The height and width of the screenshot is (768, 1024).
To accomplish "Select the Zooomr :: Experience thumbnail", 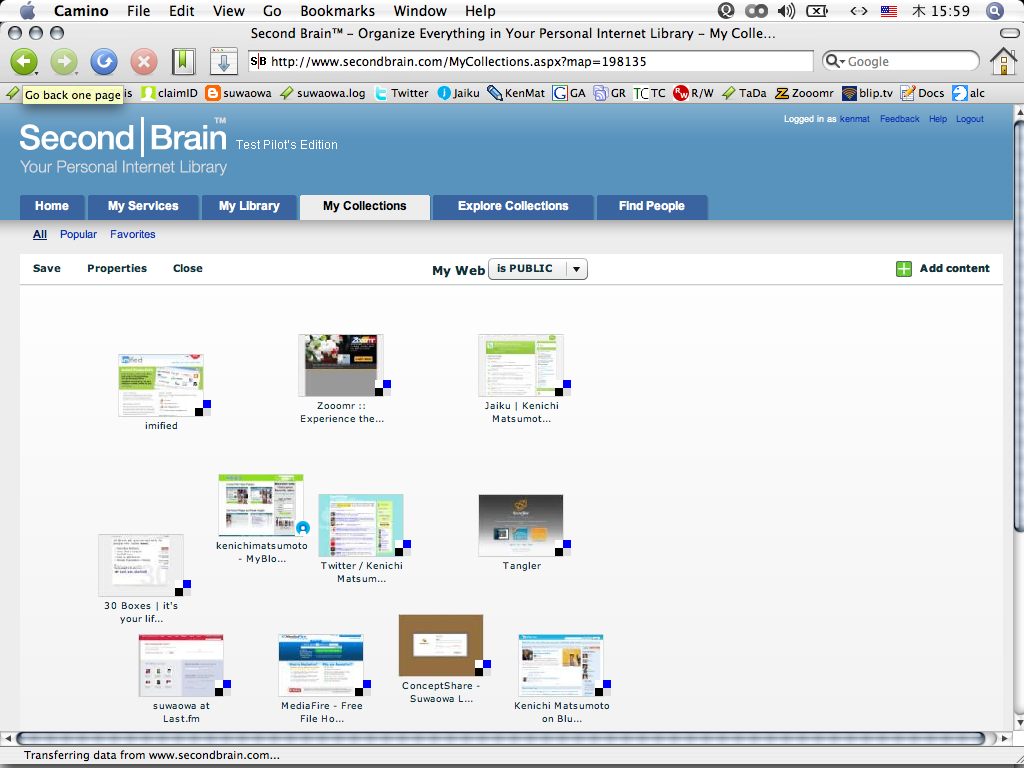I will pos(341,365).
